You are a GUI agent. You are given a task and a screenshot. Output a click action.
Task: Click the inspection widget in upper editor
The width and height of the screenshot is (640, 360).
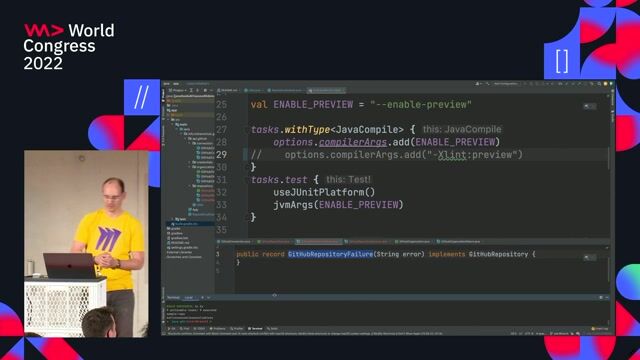(590, 106)
